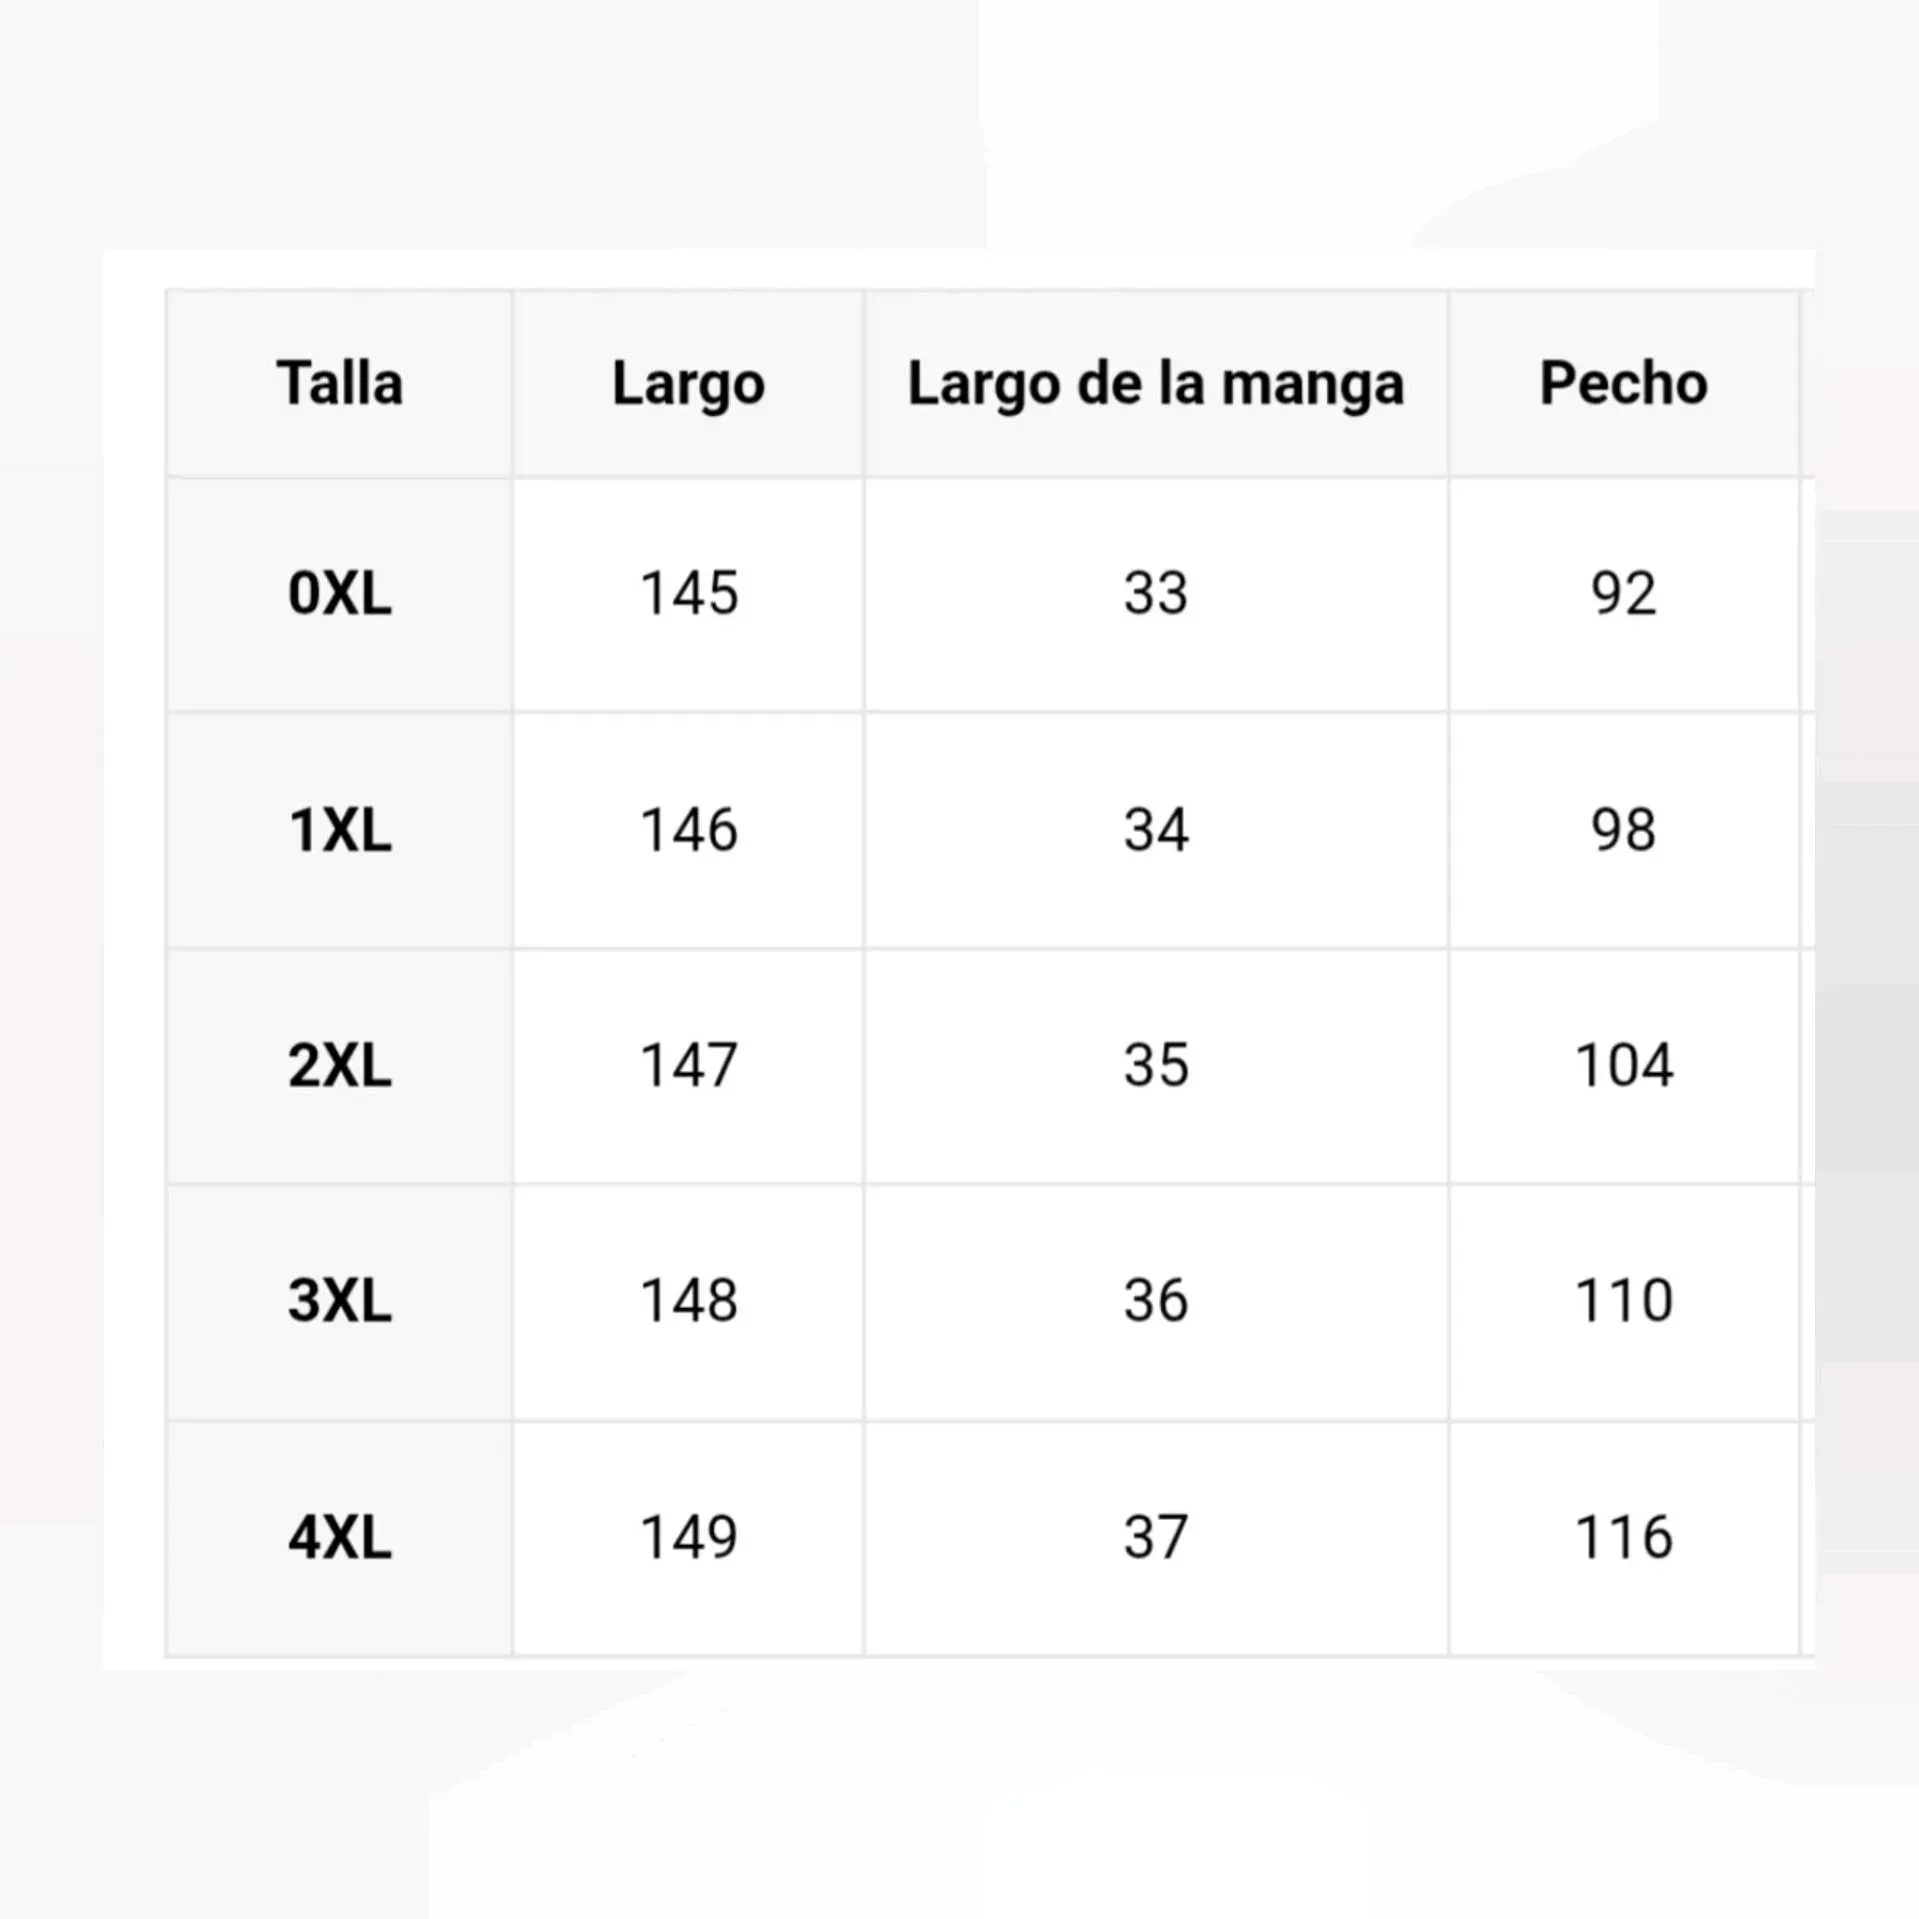Select the 149 length value for 4XL
The width and height of the screenshot is (1919, 1919).
coord(688,1537)
